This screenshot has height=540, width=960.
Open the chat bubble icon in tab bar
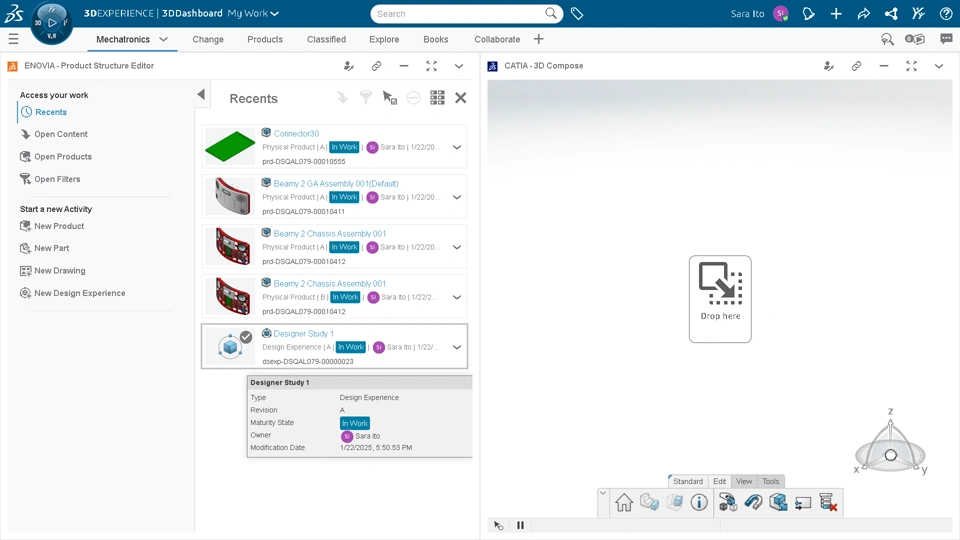[946, 39]
